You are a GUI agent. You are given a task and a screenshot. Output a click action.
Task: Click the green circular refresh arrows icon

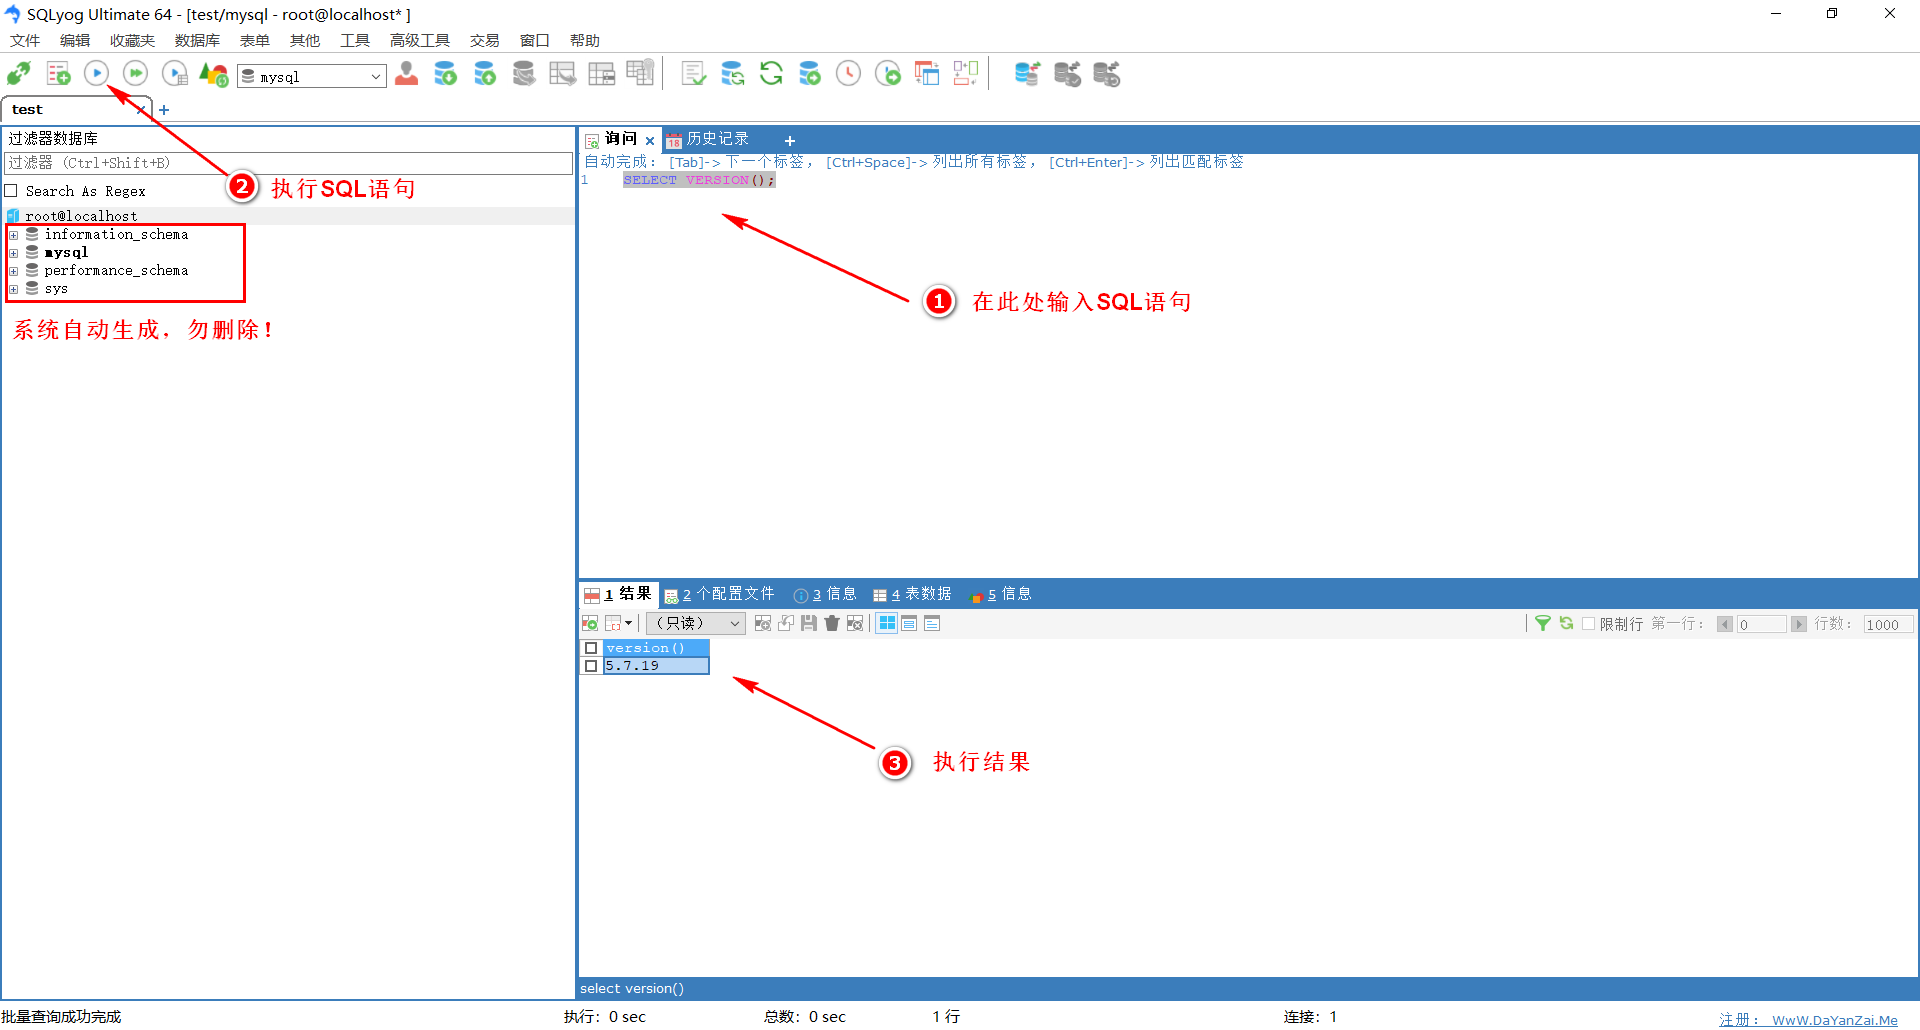pos(771,74)
